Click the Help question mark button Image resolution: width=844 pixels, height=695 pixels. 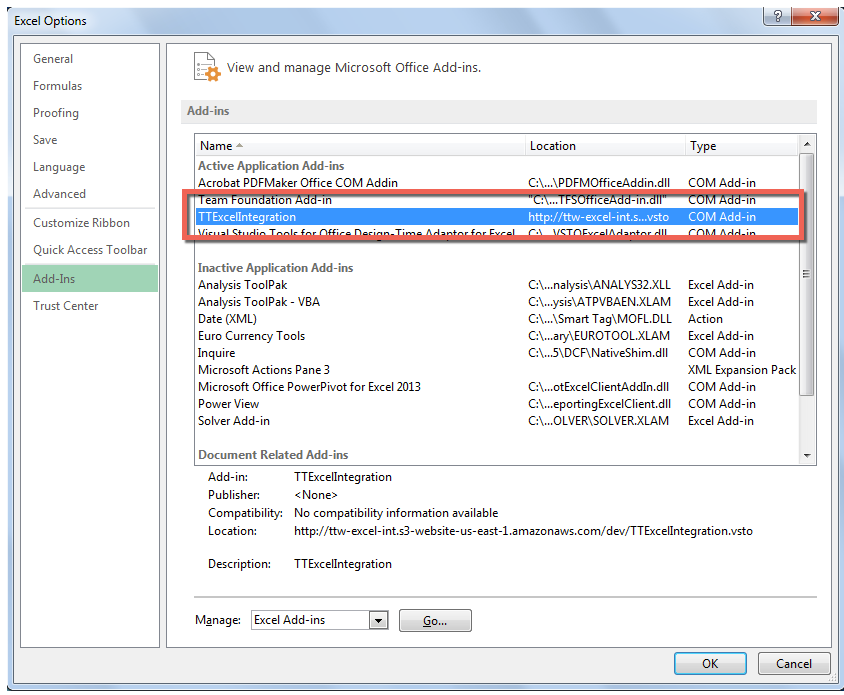pos(777,16)
